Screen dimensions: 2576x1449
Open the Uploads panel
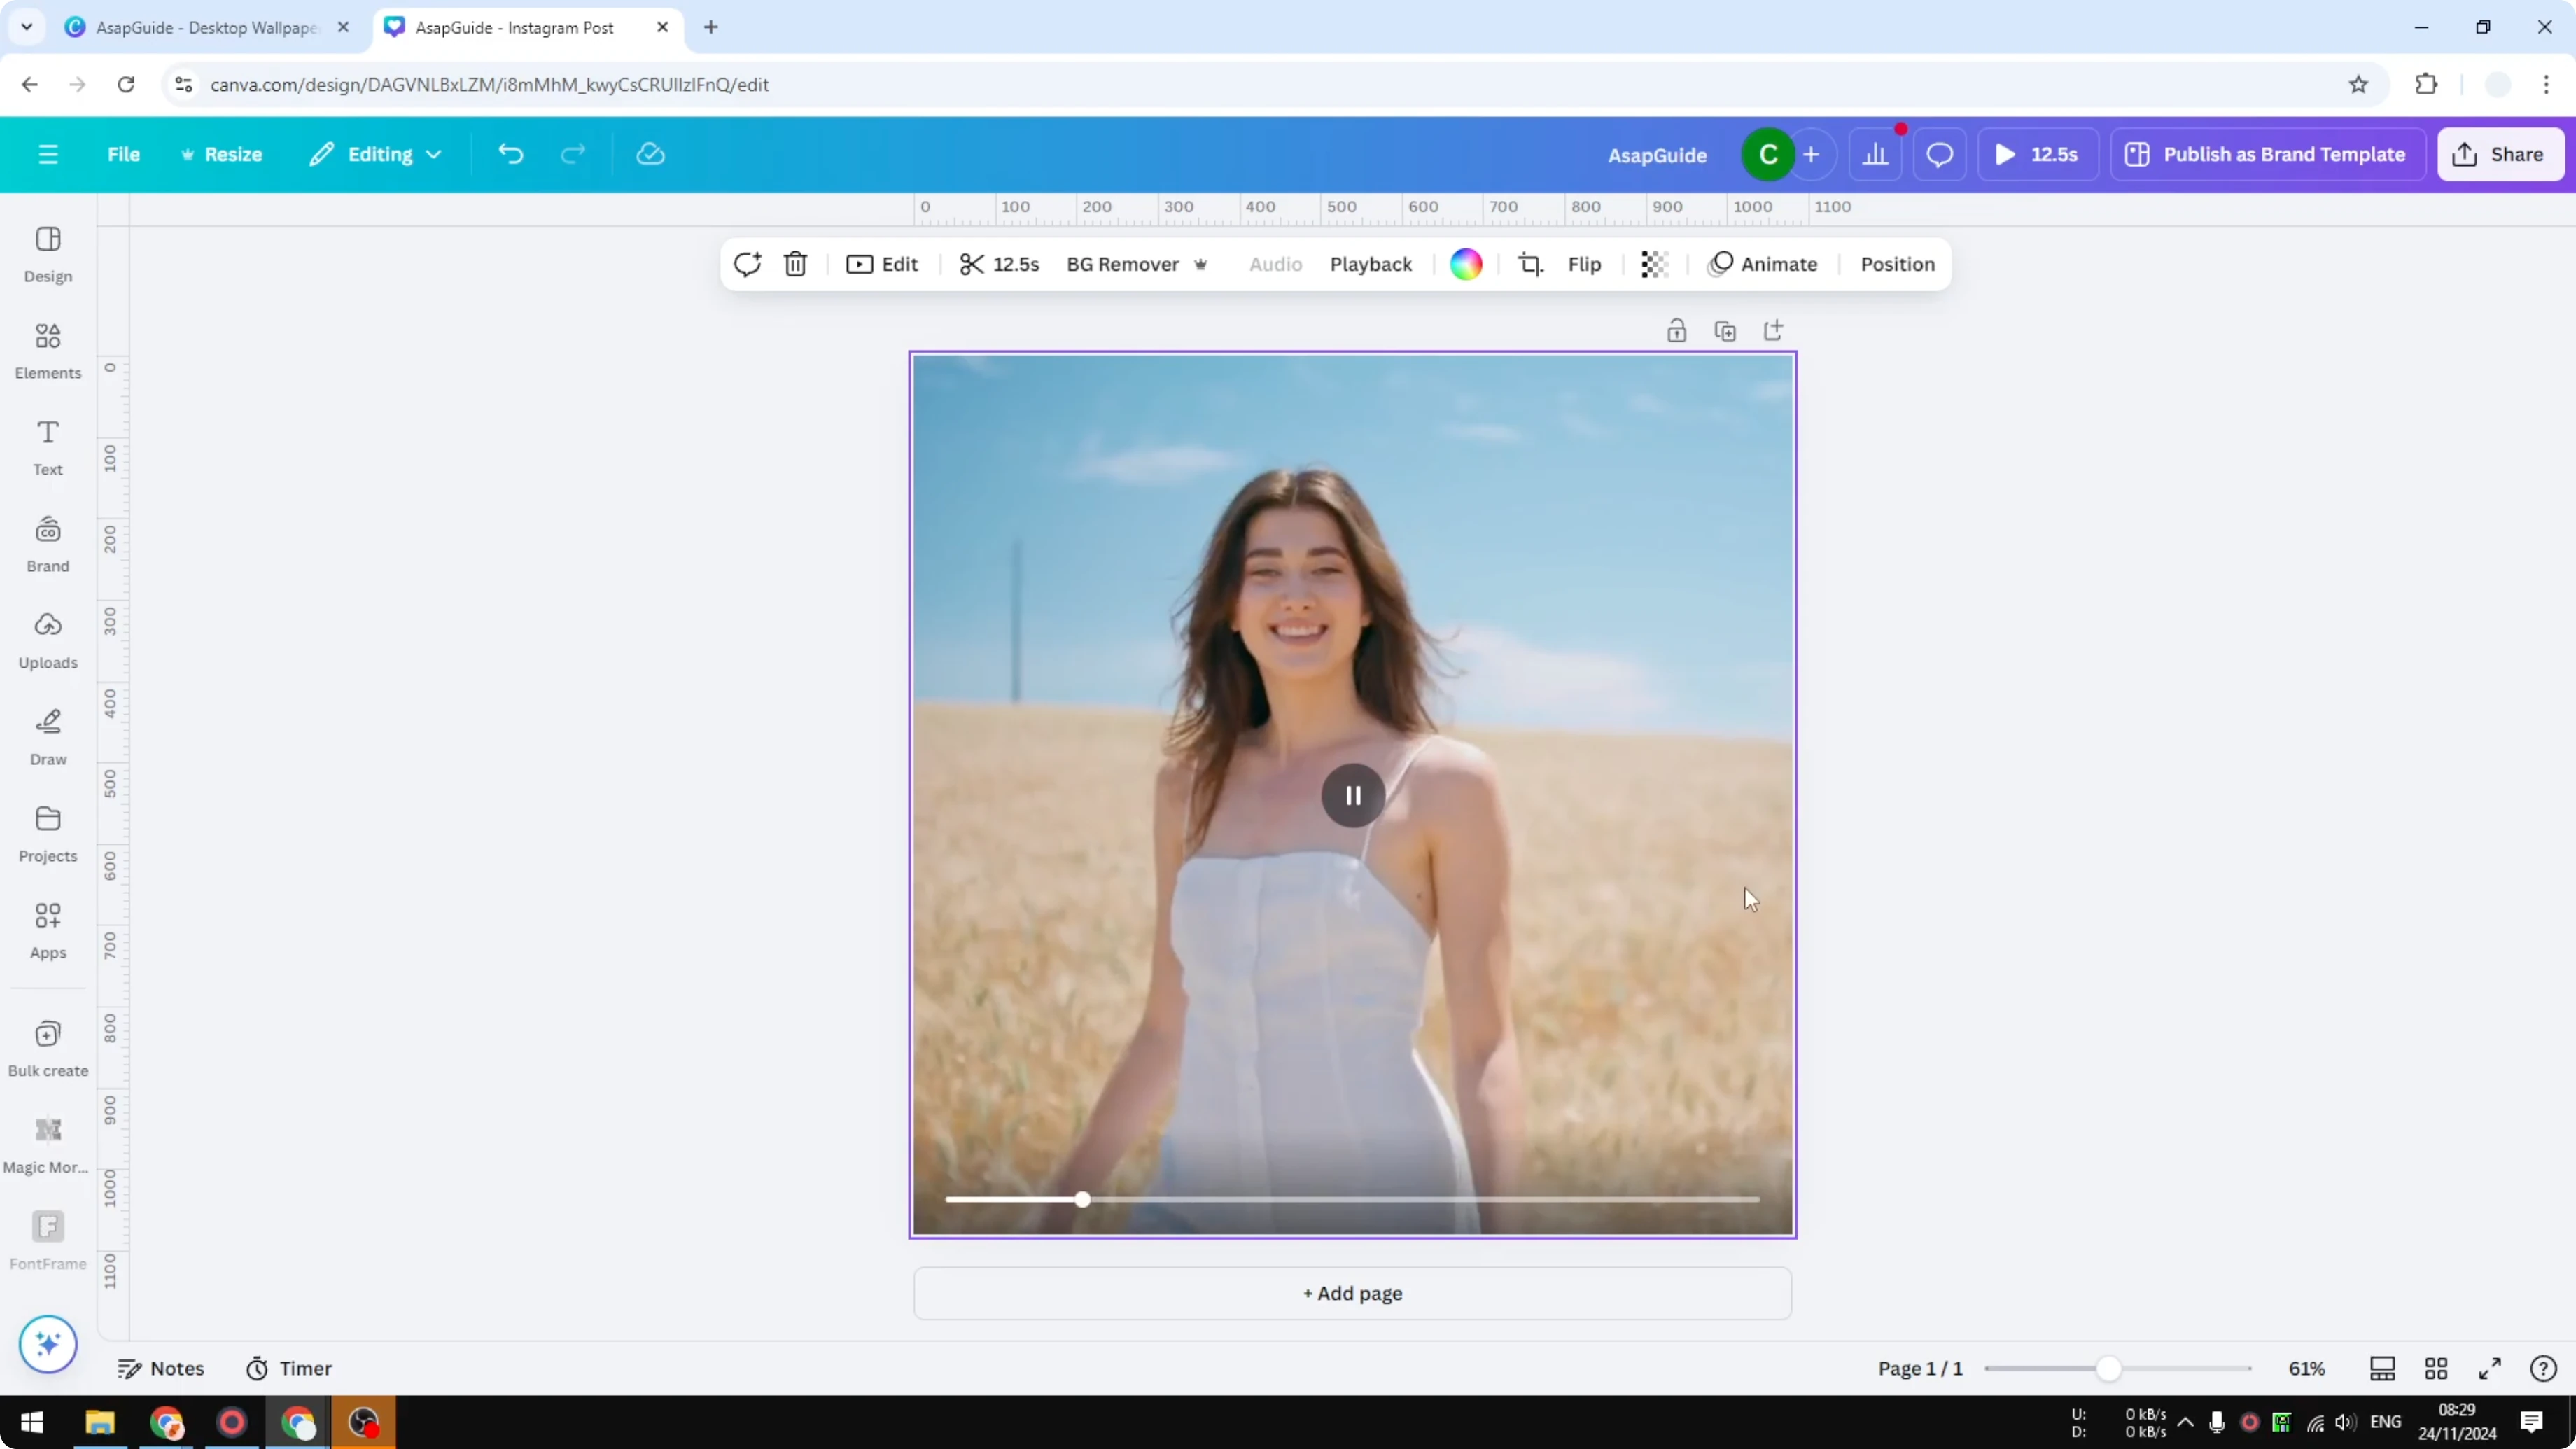(47, 640)
